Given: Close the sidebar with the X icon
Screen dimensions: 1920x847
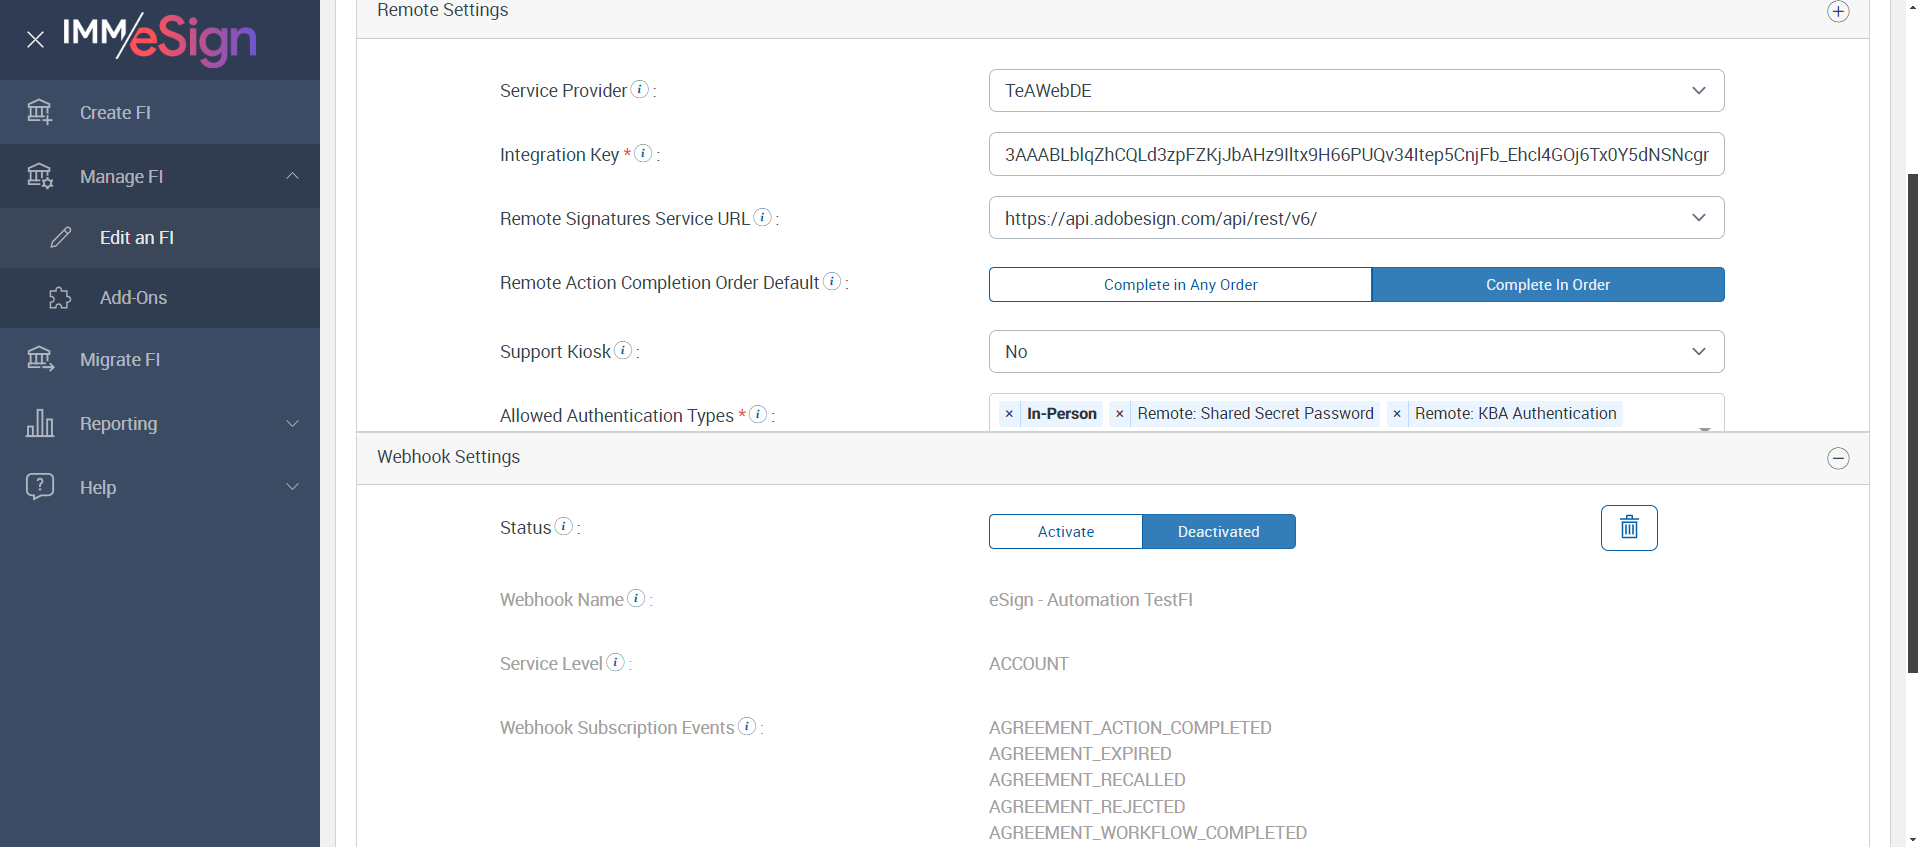Looking at the screenshot, I should coord(36,40).
